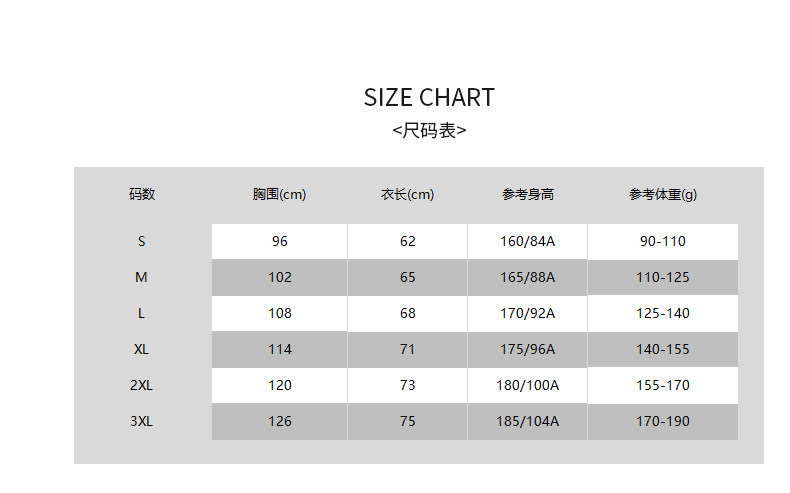Screen dimensions: 790x493
Task: Click weight cell 125-140
Action: tap(662, 313)
